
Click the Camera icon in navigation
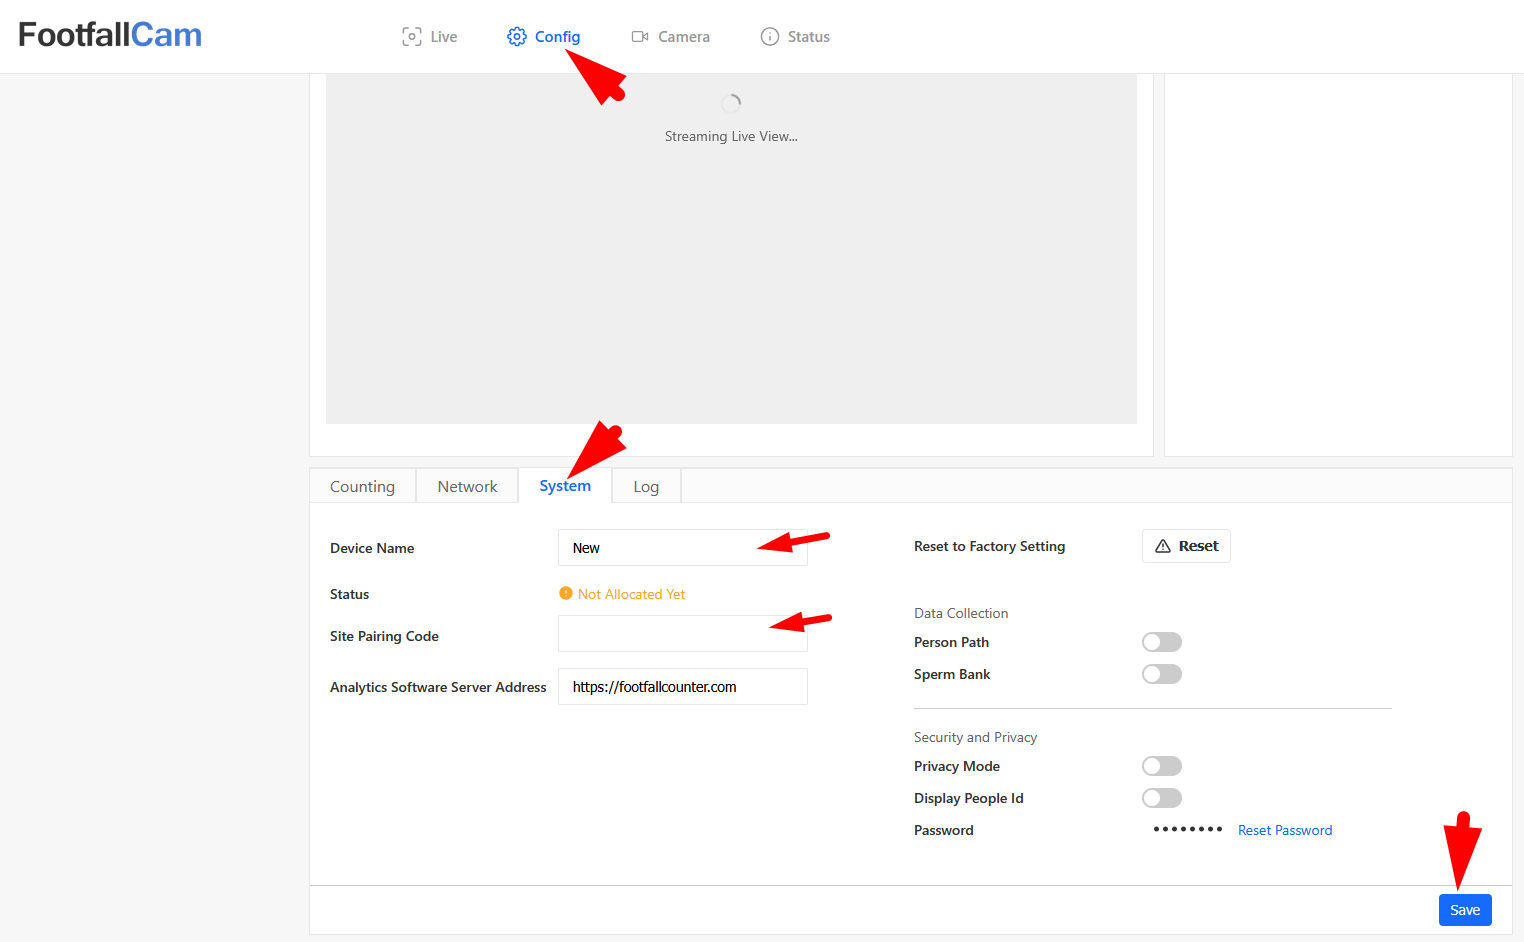click(640, 37)
